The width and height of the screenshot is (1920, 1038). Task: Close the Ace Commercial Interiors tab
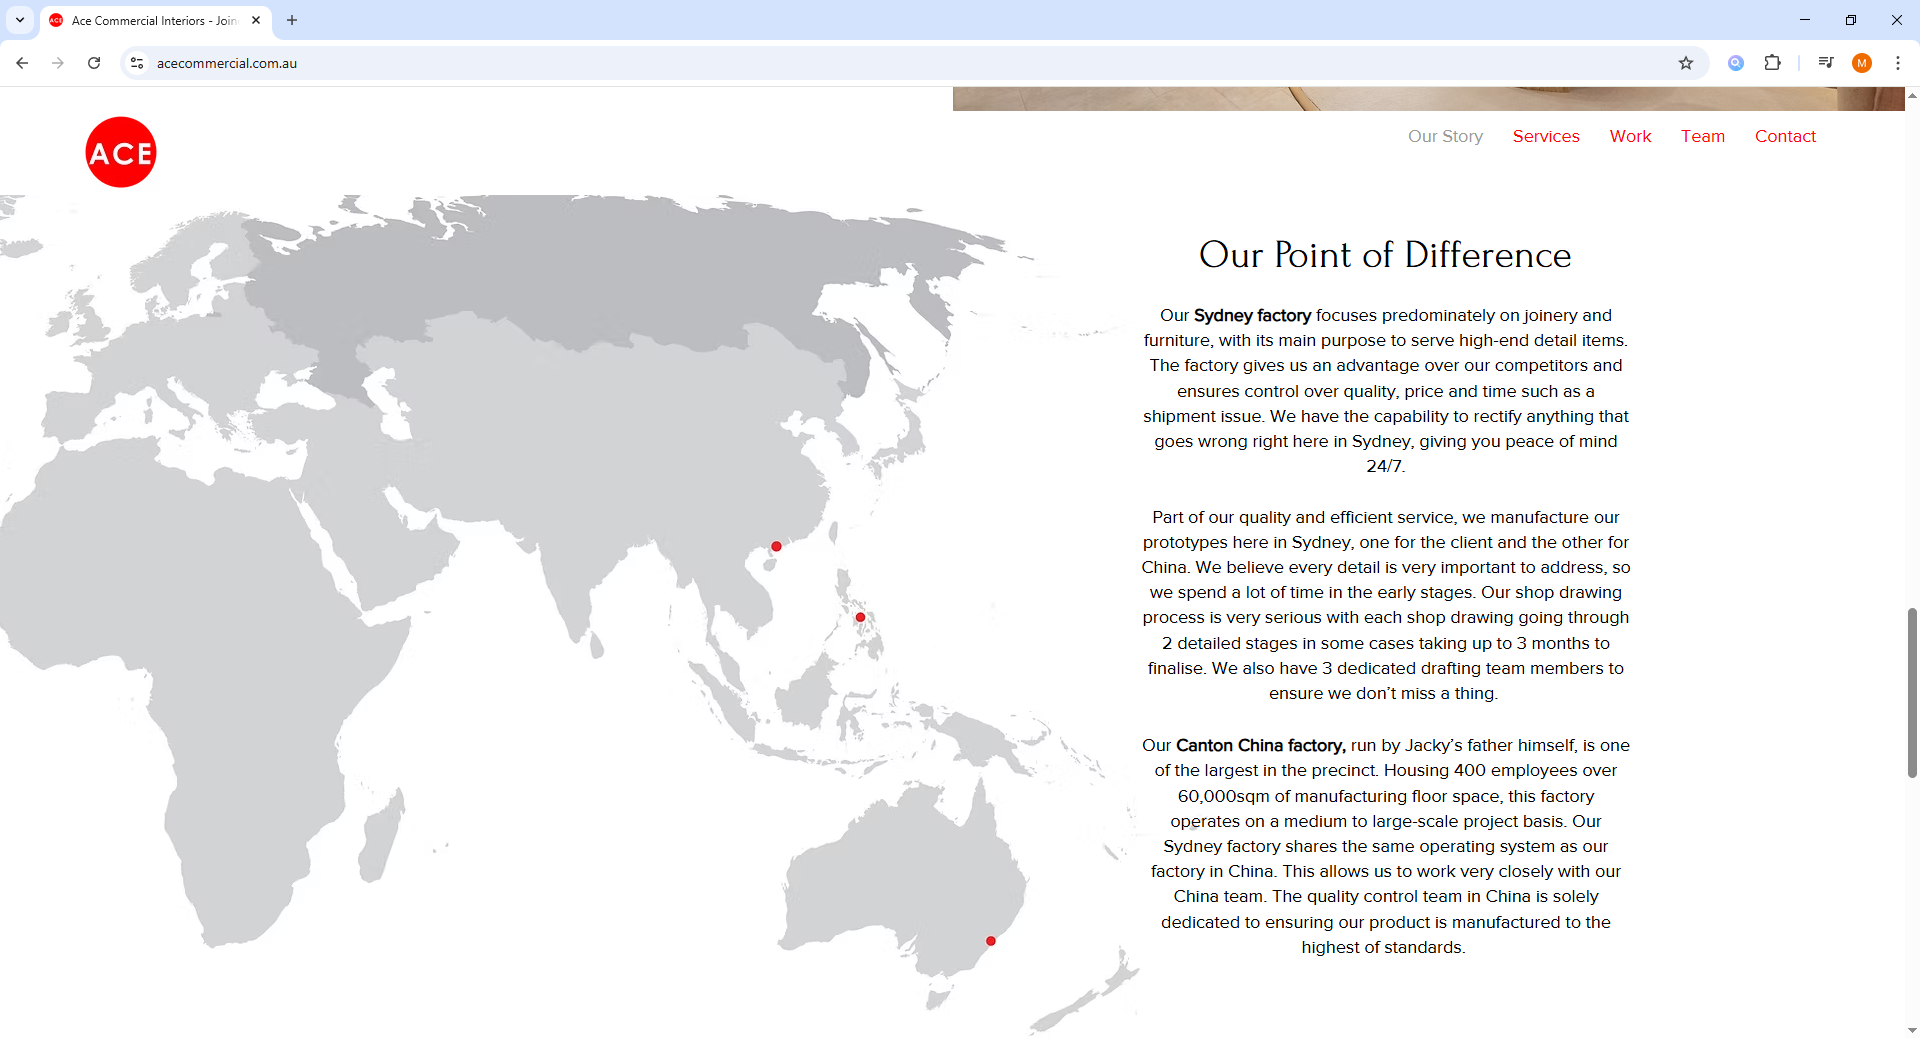[x=256, y=20]
